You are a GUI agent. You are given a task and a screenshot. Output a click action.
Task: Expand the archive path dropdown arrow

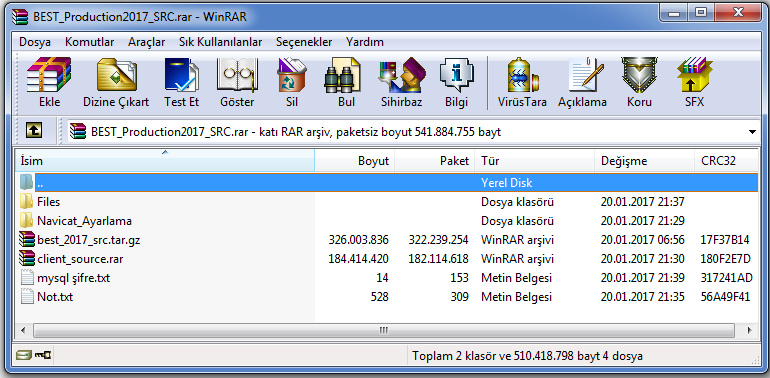click(752, 132)
